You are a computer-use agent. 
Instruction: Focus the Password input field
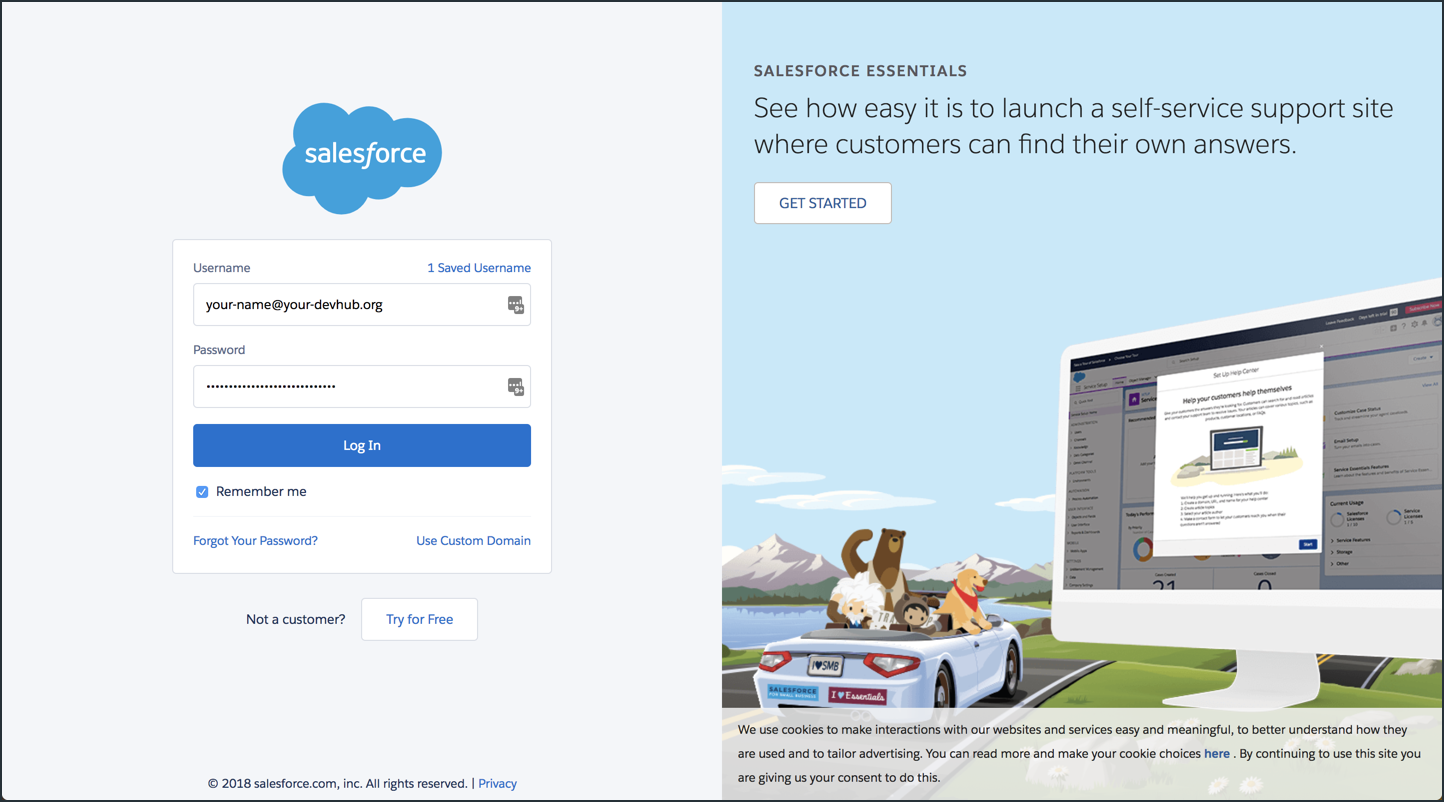[350, 387]
